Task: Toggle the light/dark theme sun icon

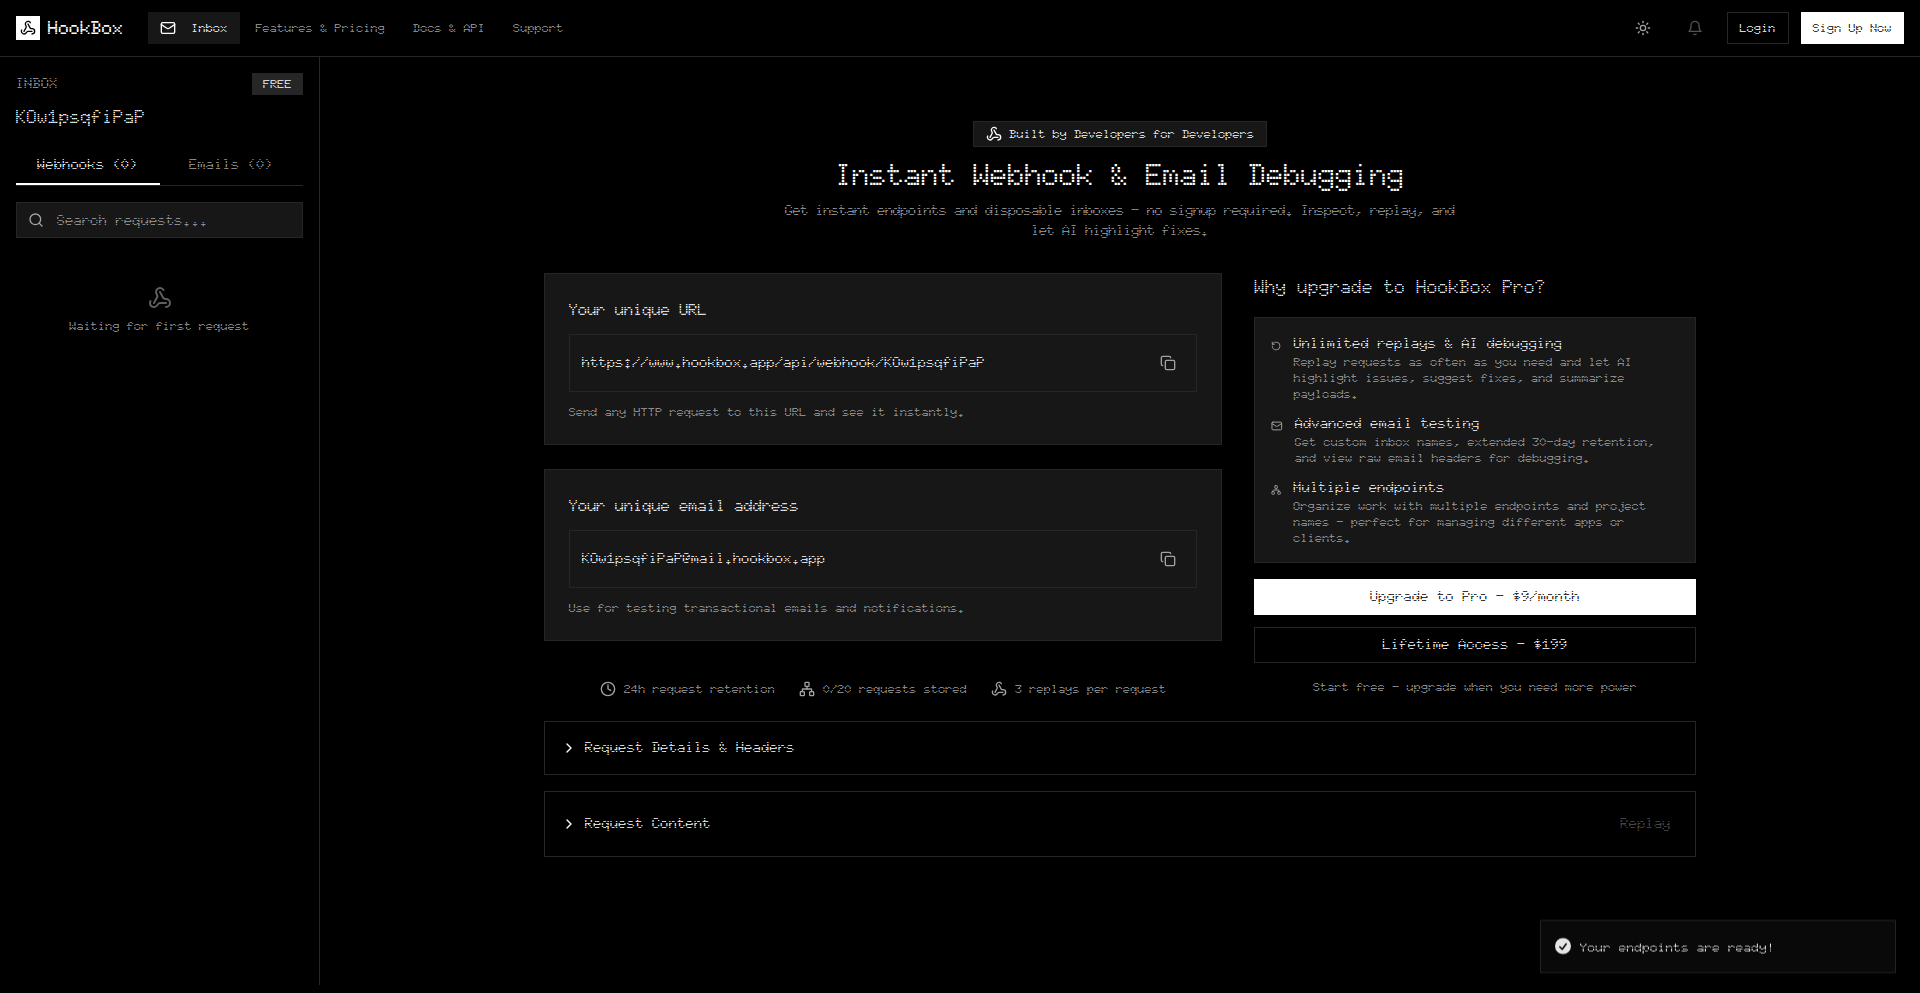Action: point(1643,28)
